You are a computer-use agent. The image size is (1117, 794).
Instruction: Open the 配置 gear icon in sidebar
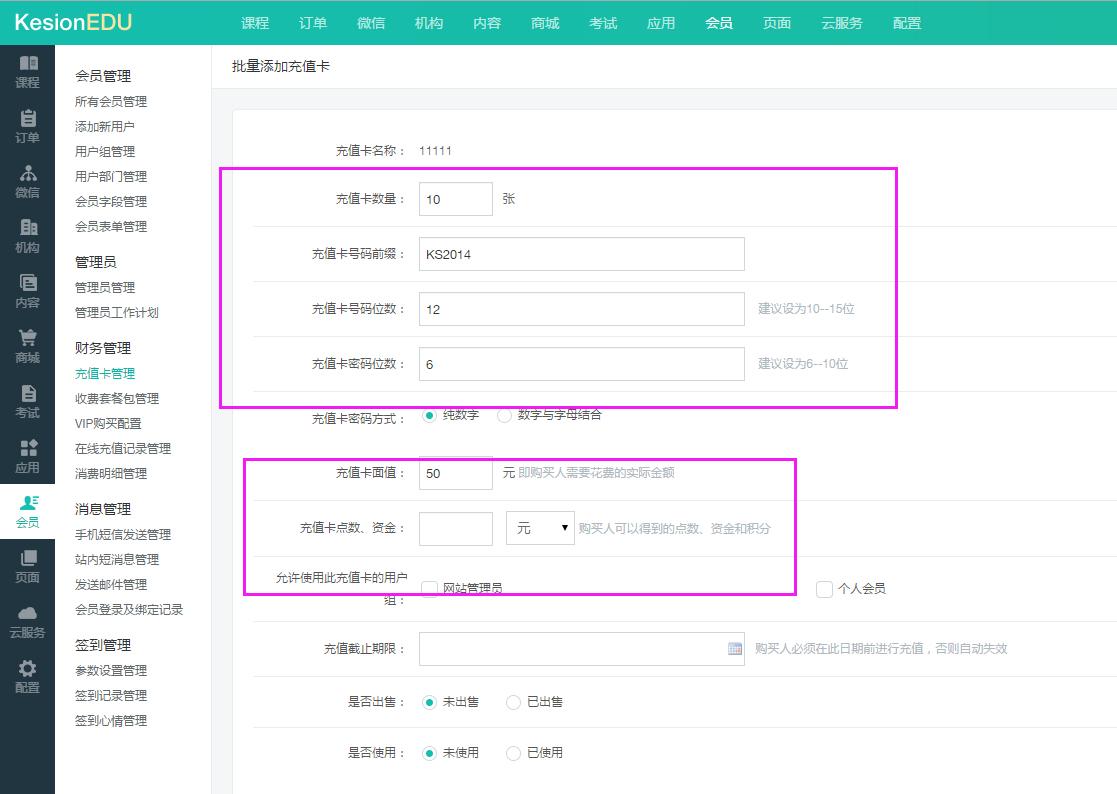27,669
